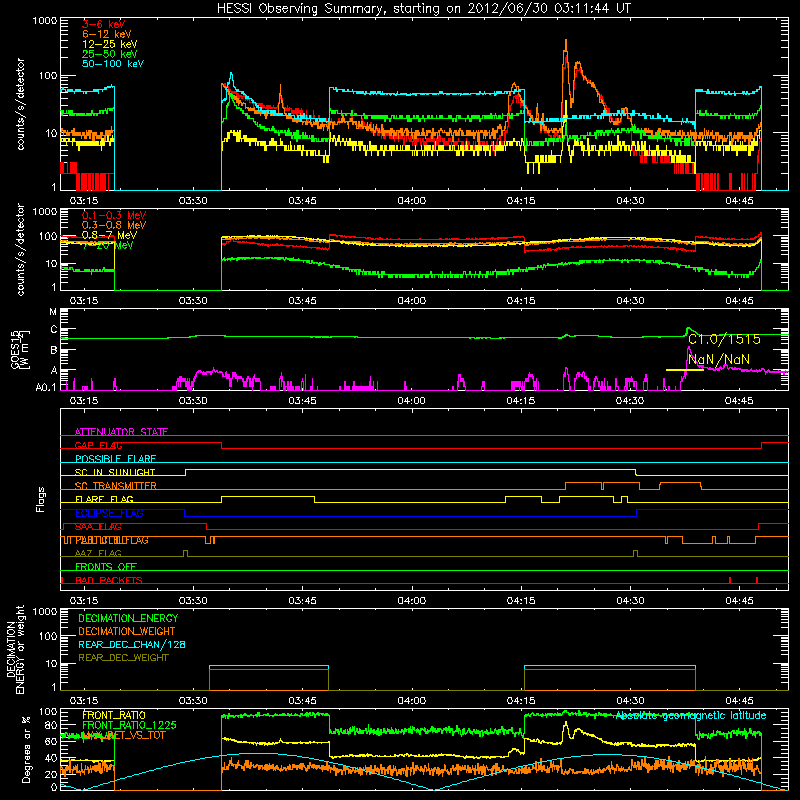
Task: Click the DECIMATION_ENERGY legend label
Action: click(x=128, y=618)
